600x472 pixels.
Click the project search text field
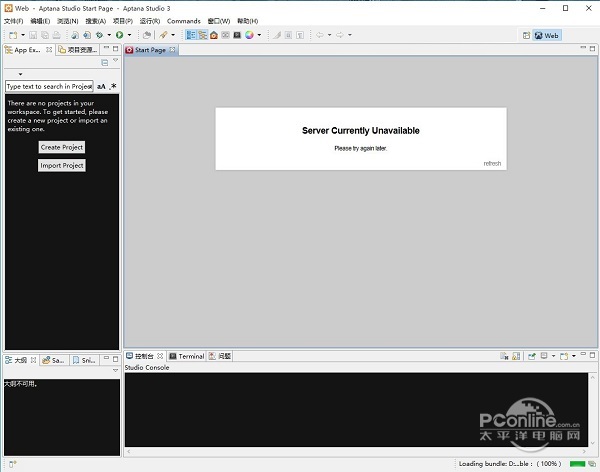[49, 87]
